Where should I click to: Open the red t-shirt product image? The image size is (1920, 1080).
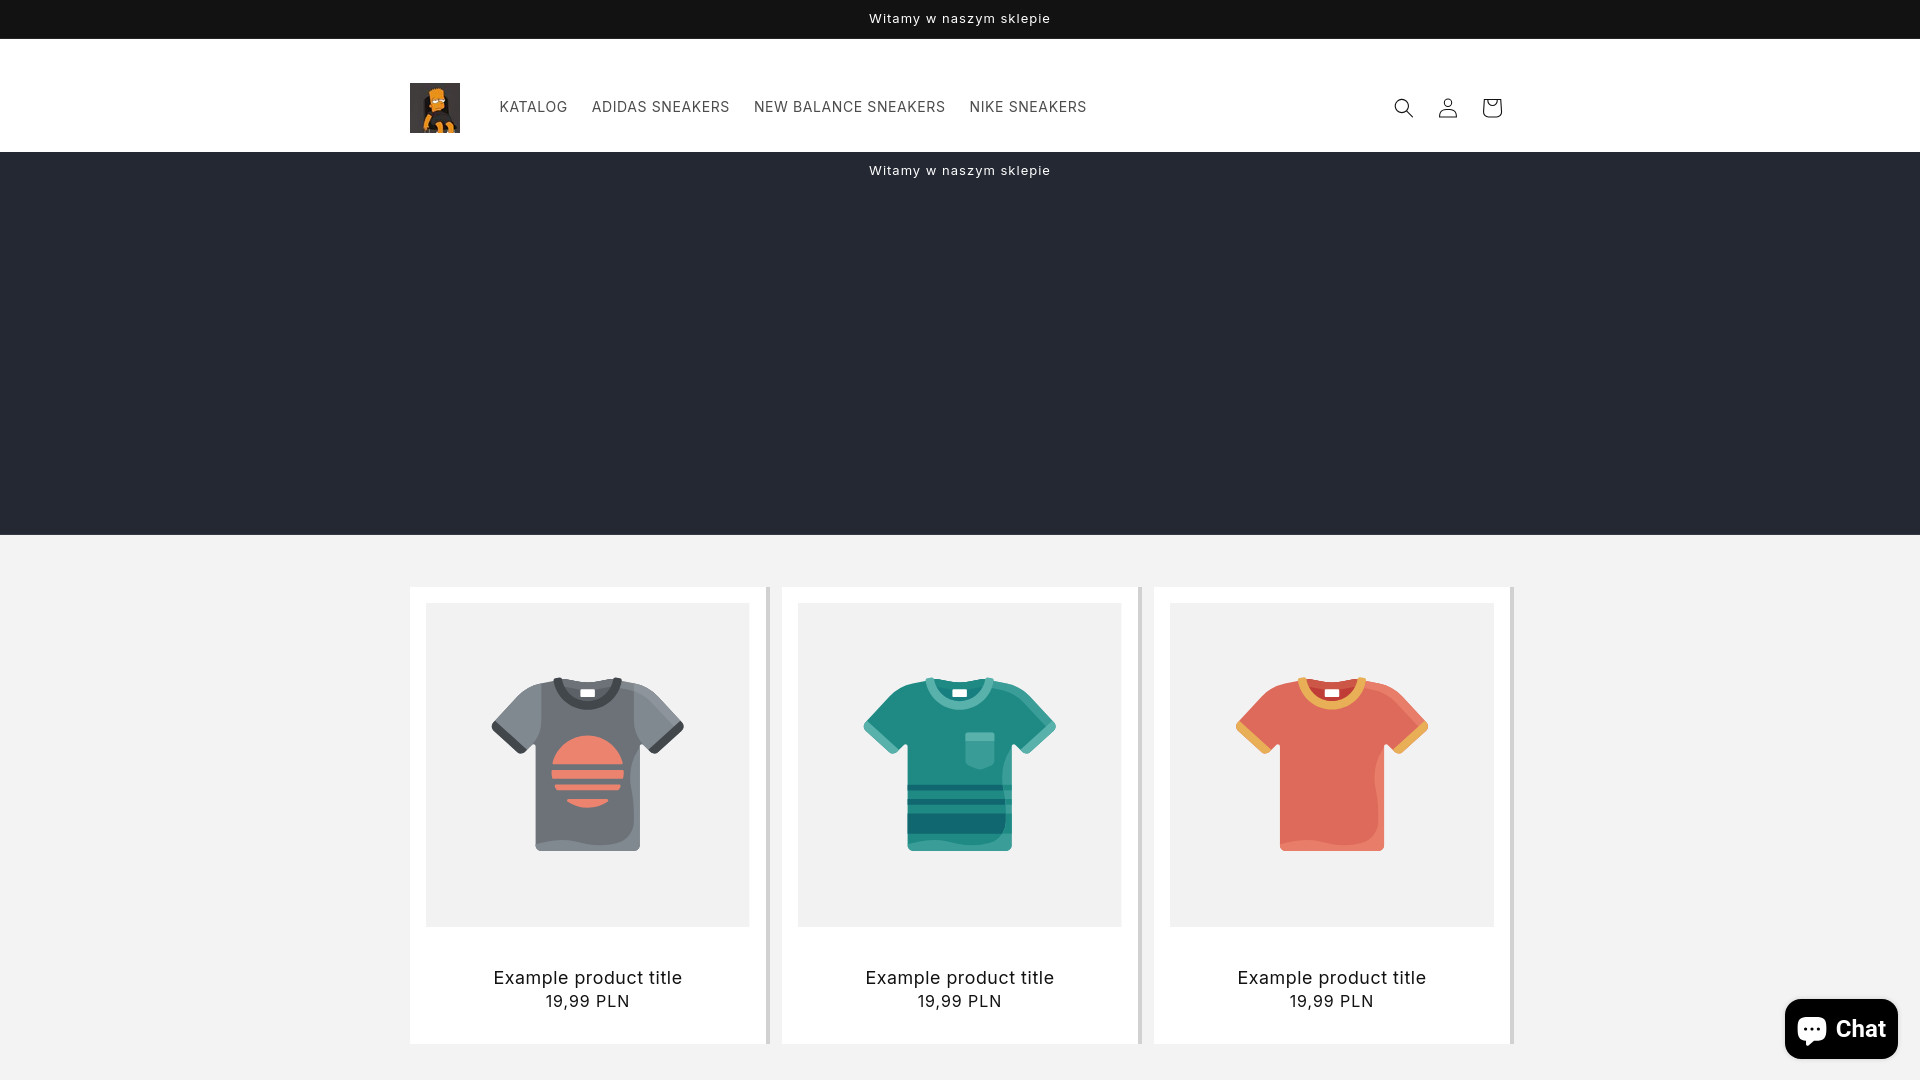(x=1331, y=765)
